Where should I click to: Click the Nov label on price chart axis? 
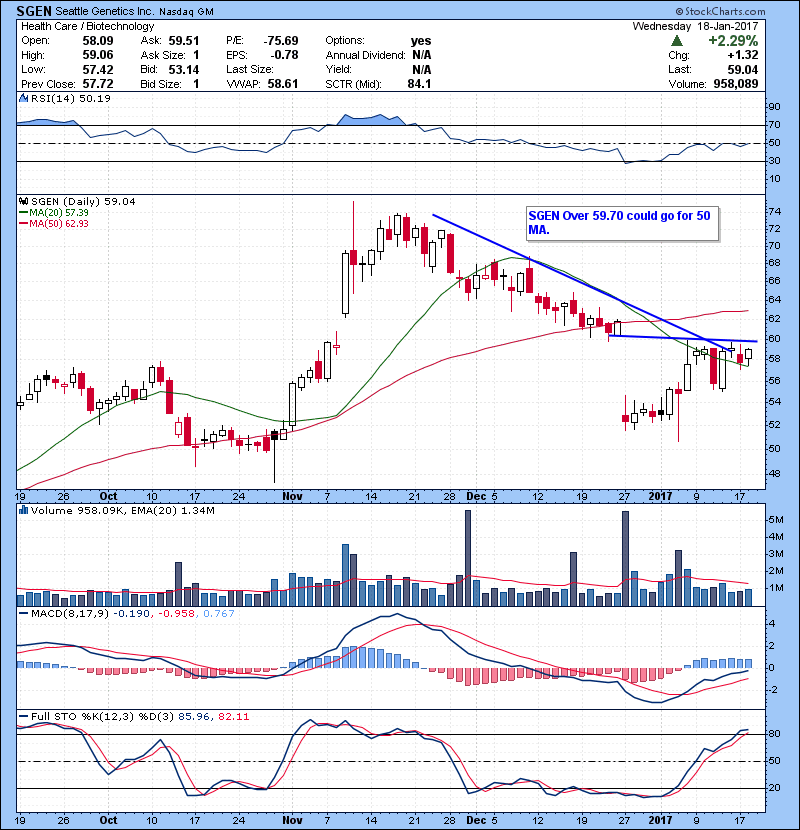[x=292, y=497]
